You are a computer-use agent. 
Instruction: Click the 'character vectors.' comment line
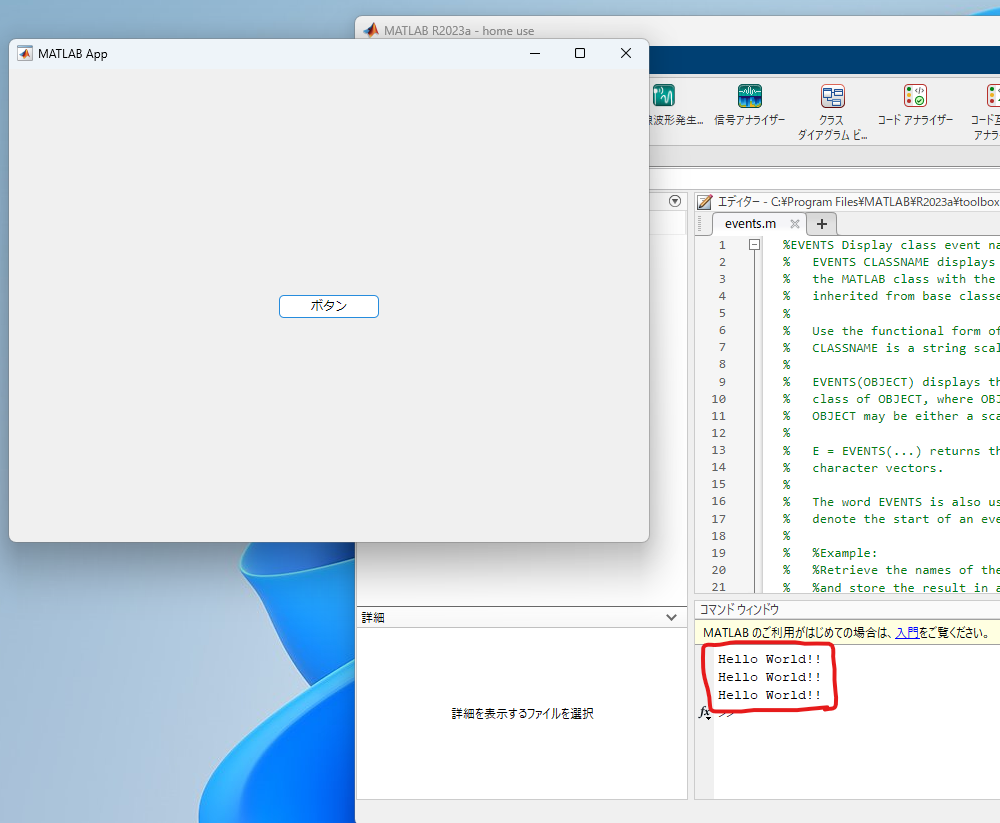877,468
